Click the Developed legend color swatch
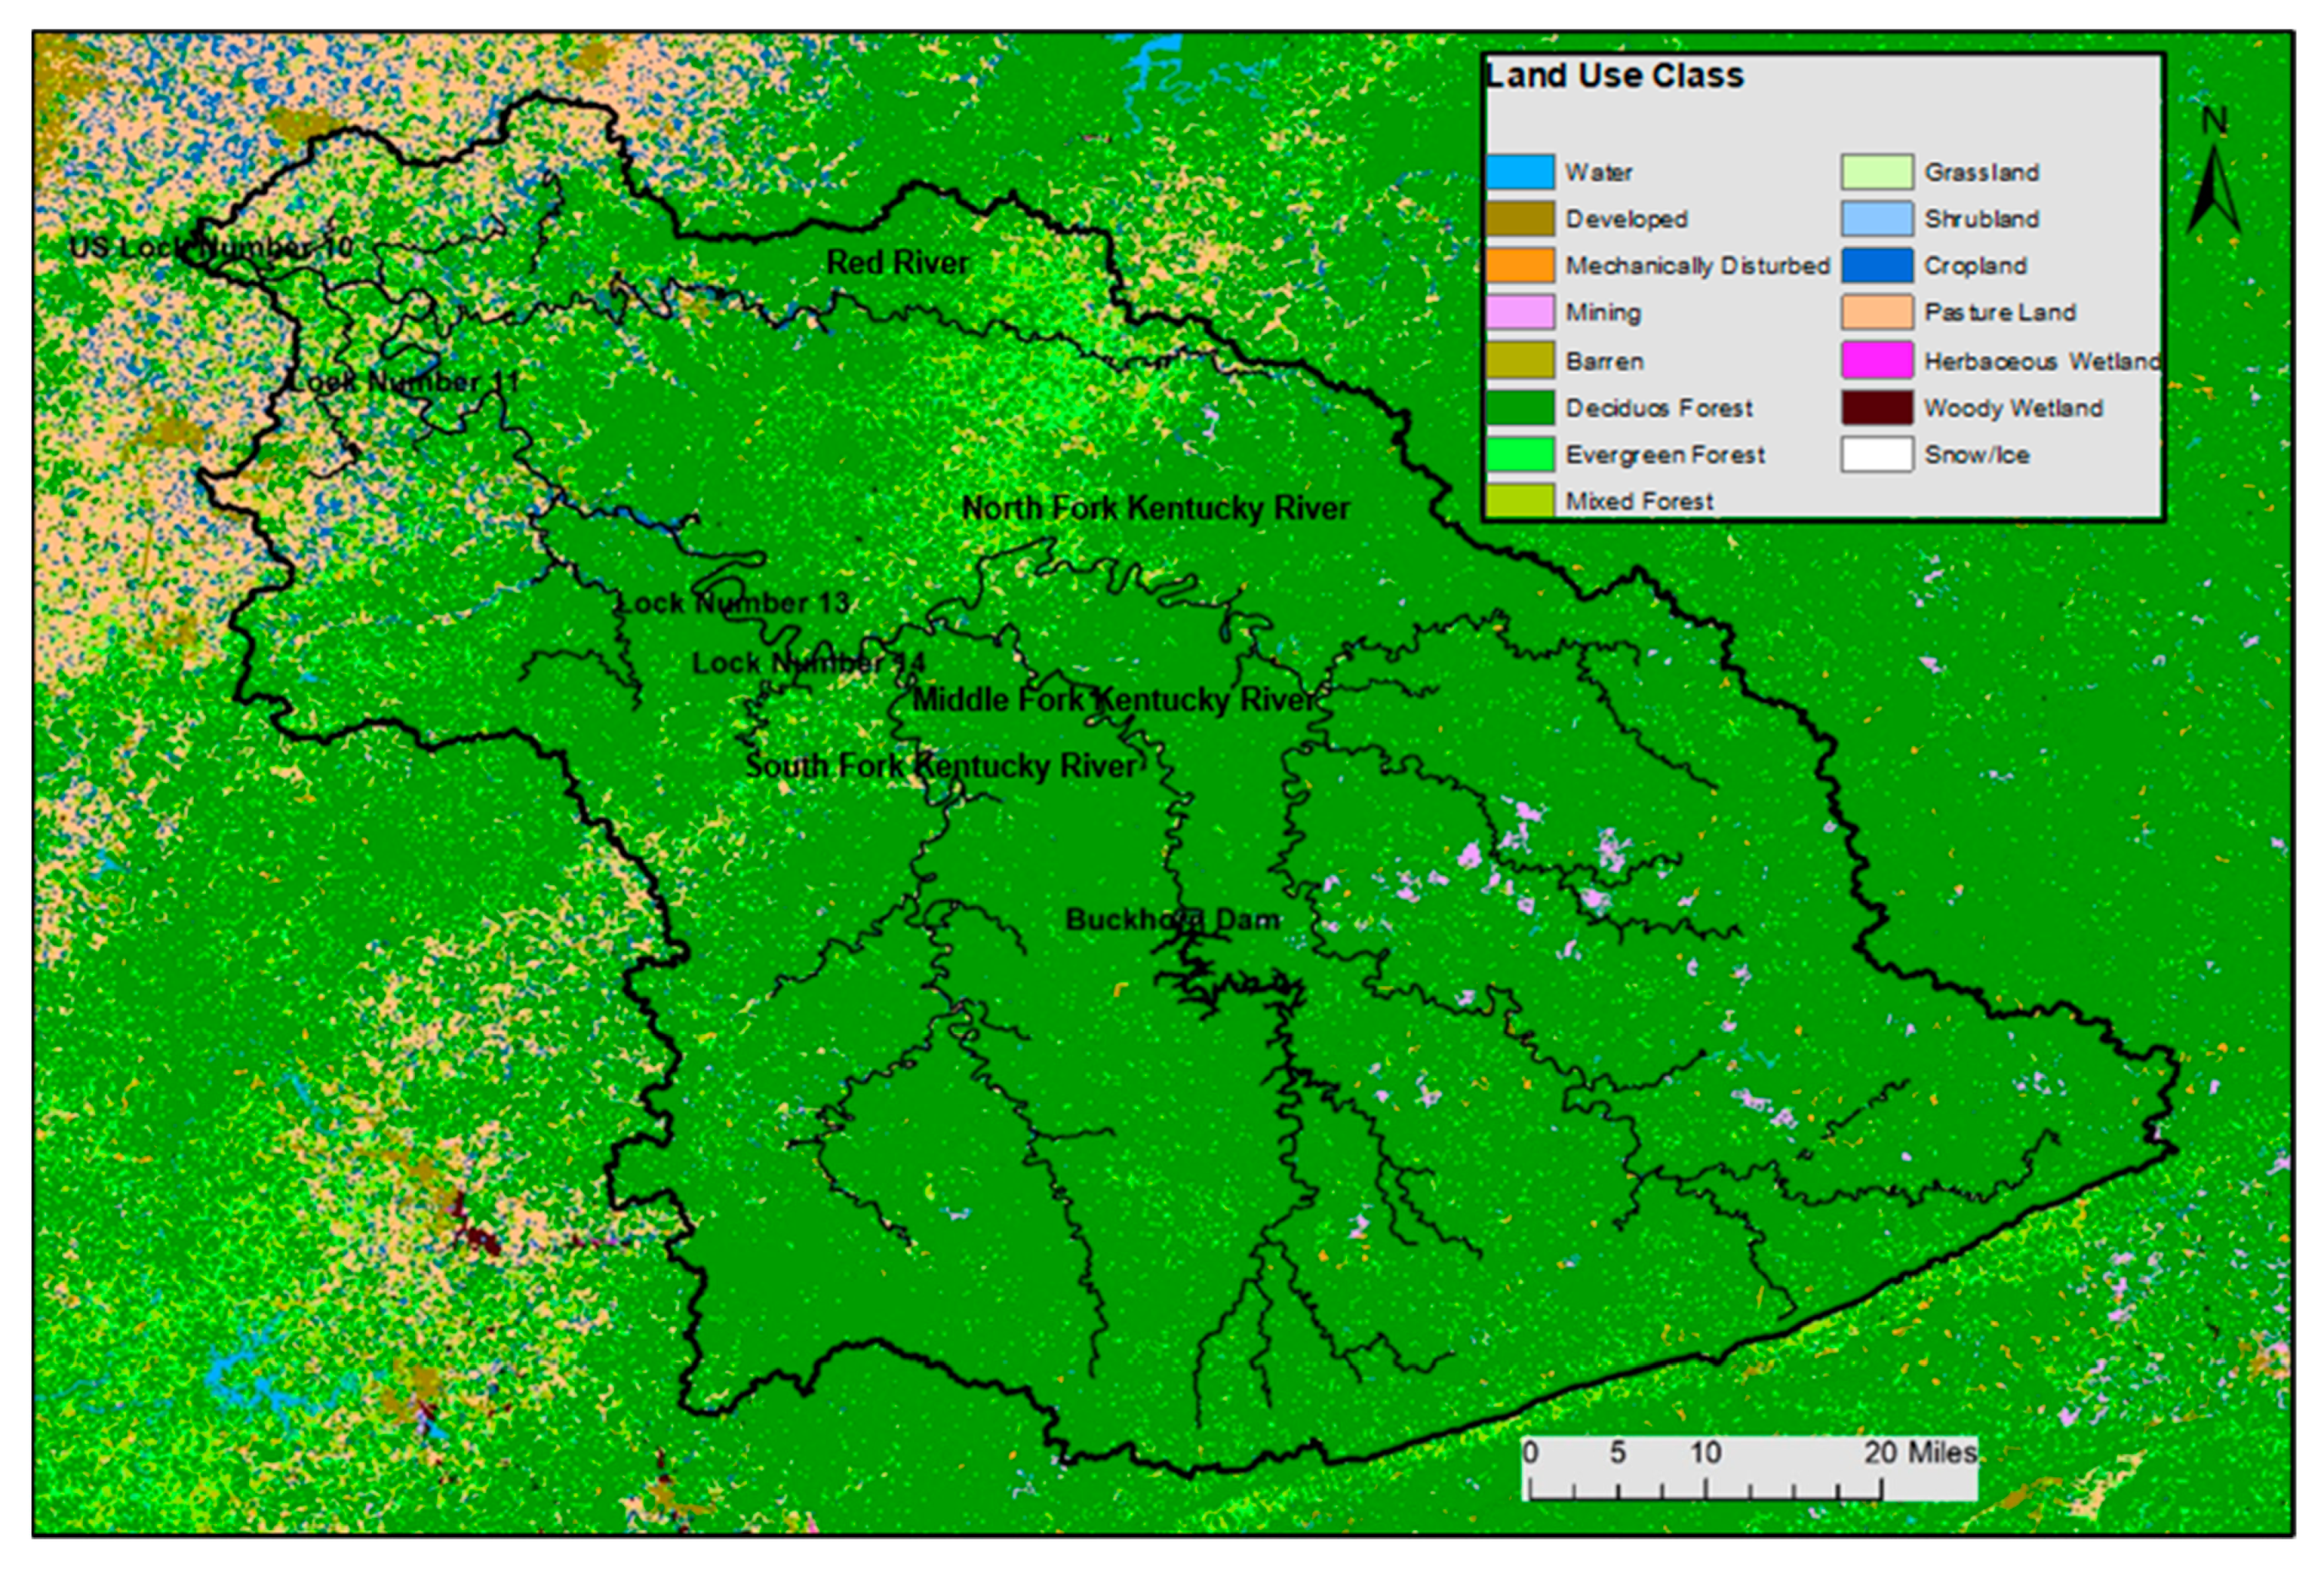Screen dimensions: 2324x1570 coord(1519,219)
